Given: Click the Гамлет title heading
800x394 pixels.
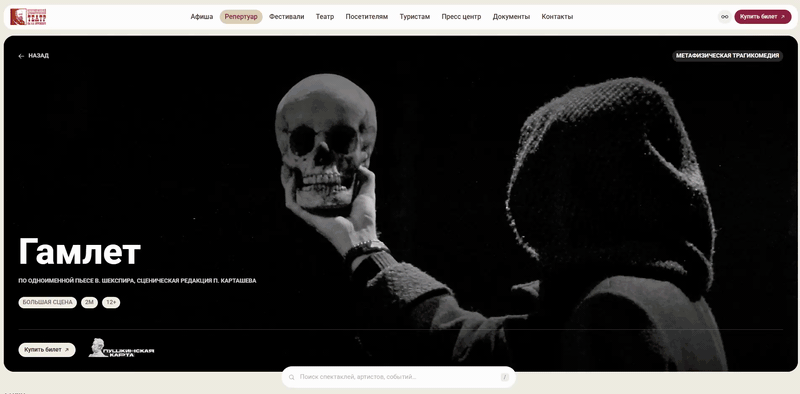Looking at the screenshot, I should click(x=80, y=252).
